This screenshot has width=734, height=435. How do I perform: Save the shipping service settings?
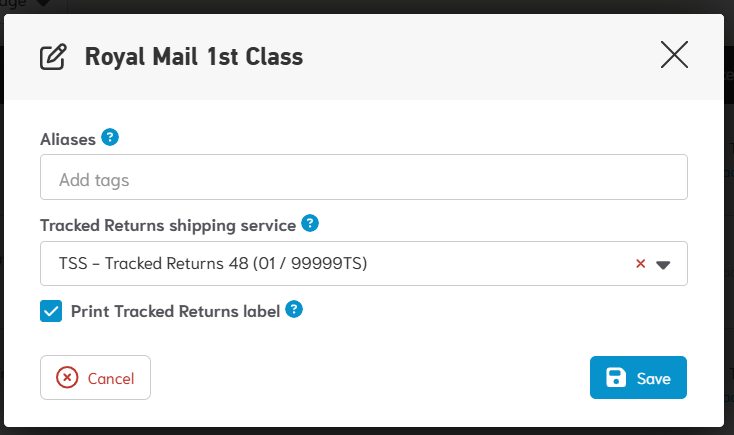click(638, 378)
